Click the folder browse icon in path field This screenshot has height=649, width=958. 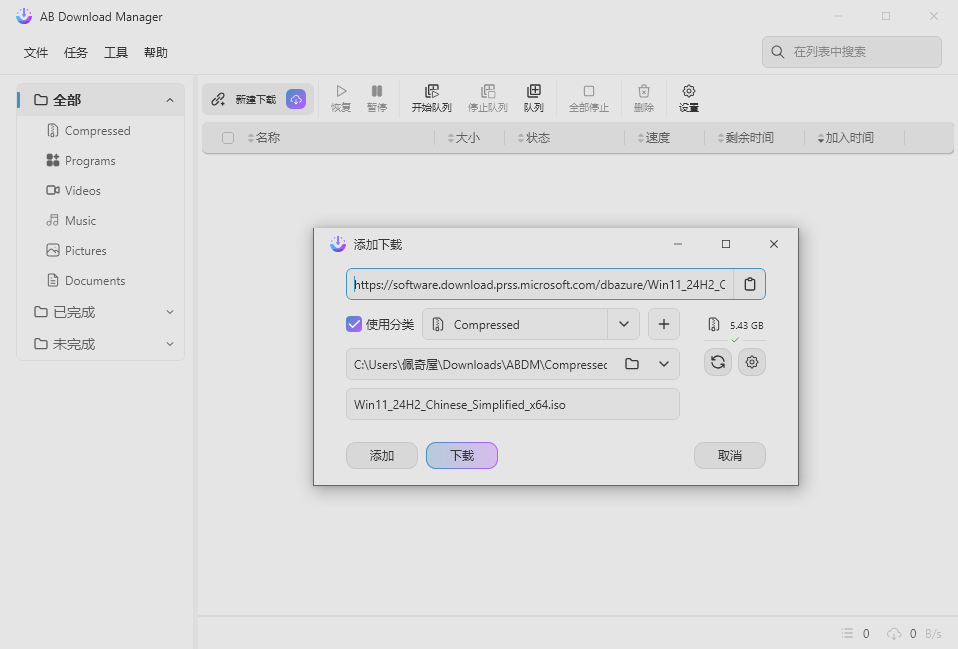(x=632, y=364)
